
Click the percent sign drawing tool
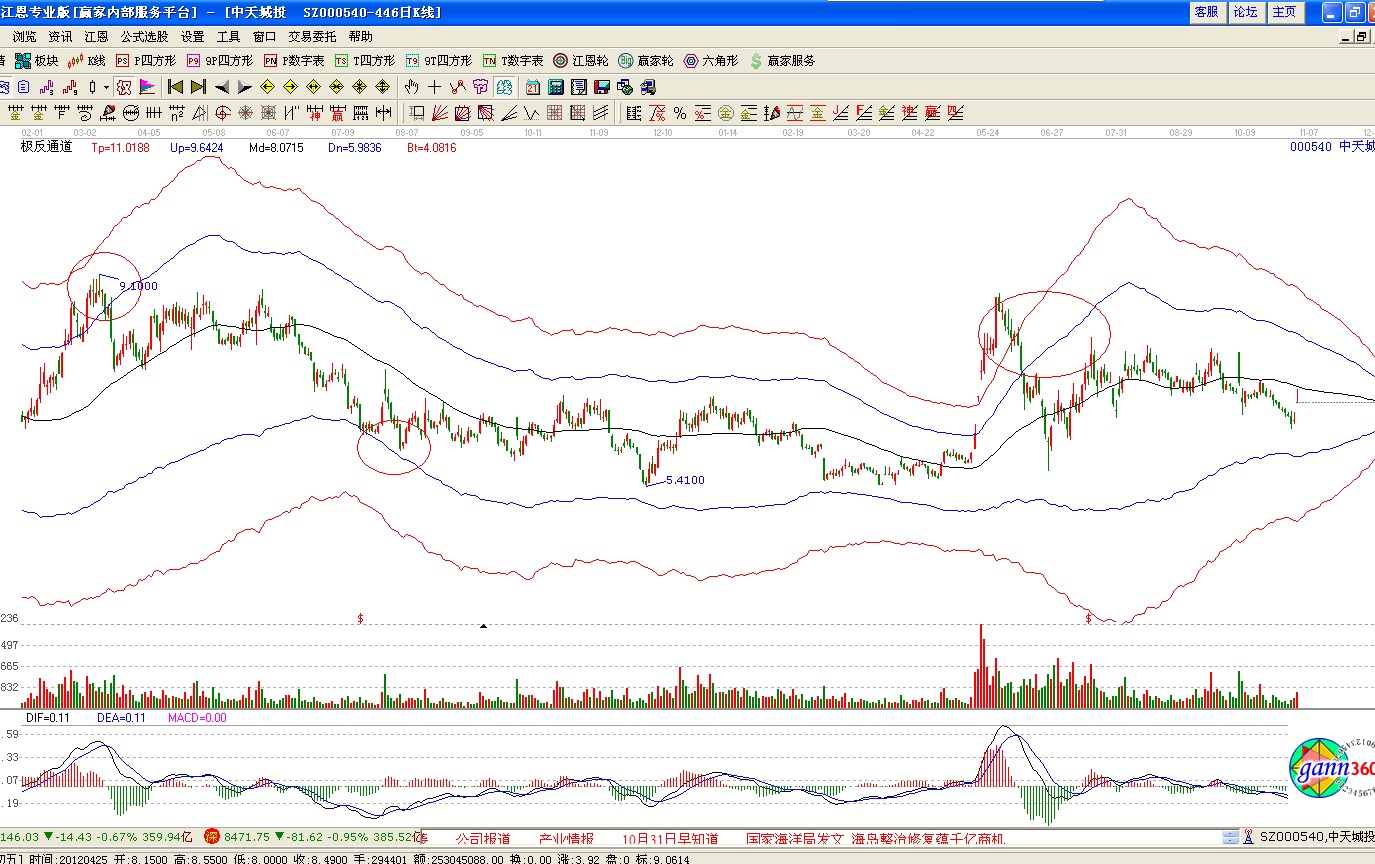[x=679, y=112]
